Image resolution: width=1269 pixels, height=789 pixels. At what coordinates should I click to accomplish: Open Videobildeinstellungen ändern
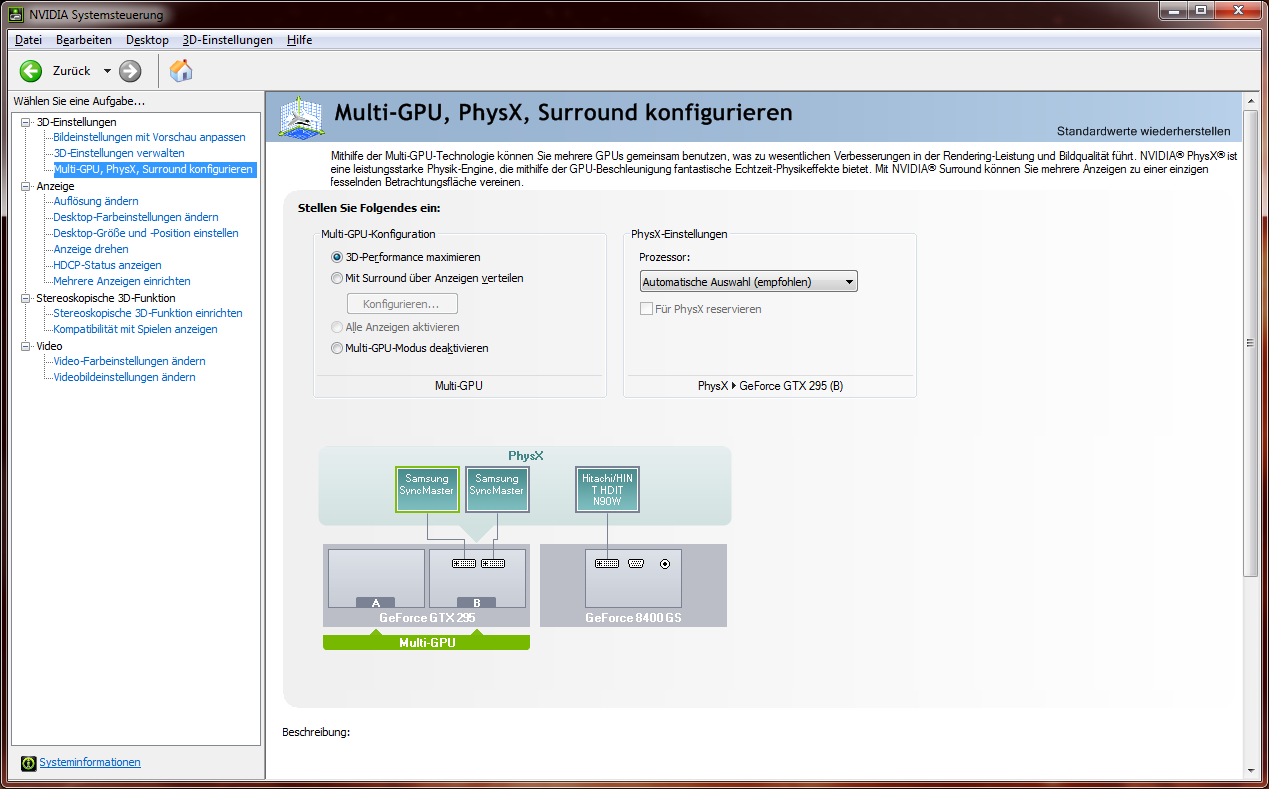point(124,377)
